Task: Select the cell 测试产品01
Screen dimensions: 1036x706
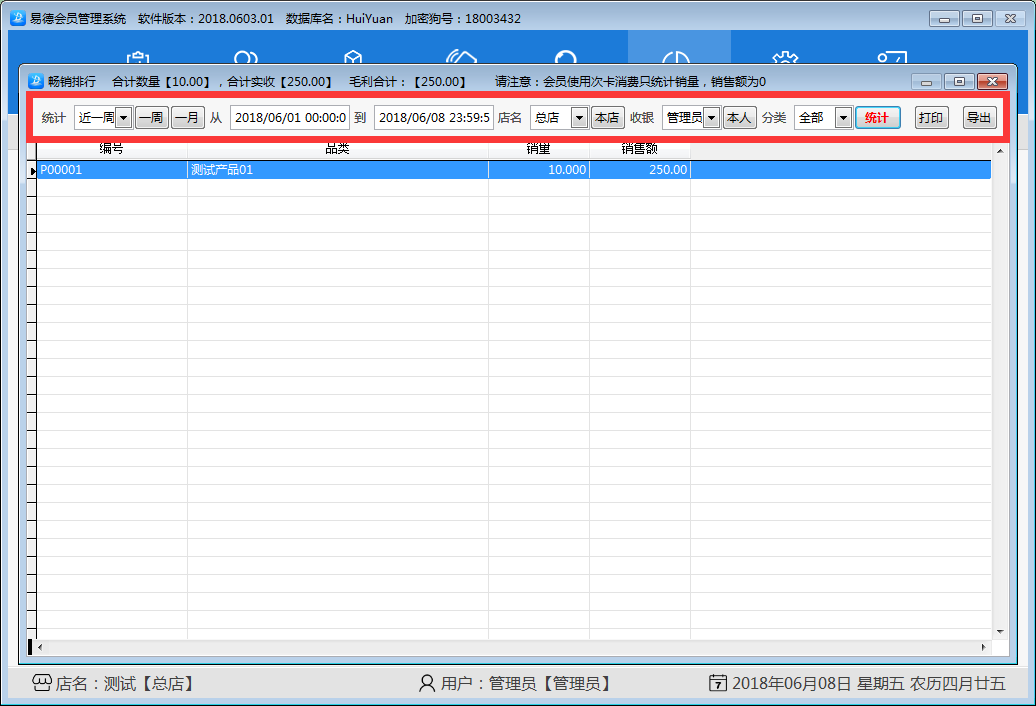Action: pyautogui.click(x=338, y=170)
